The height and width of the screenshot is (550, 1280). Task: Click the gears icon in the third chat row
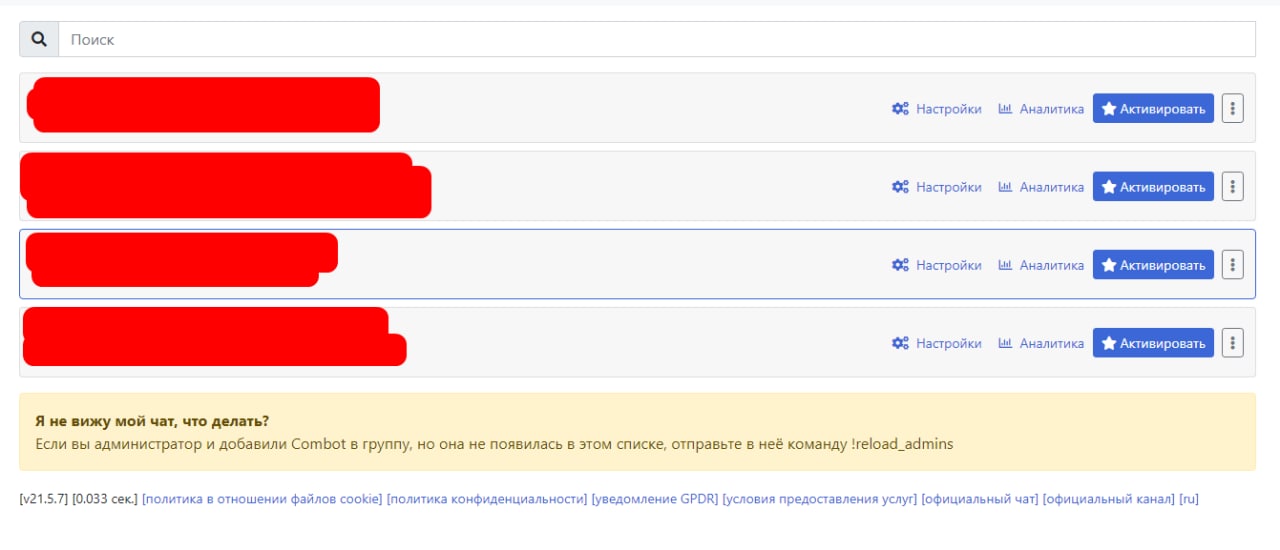(900, 265)
